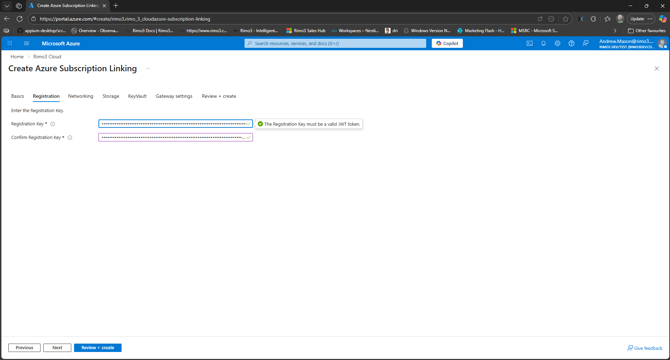Open the tab search dropdown arrow

point(7,6)
